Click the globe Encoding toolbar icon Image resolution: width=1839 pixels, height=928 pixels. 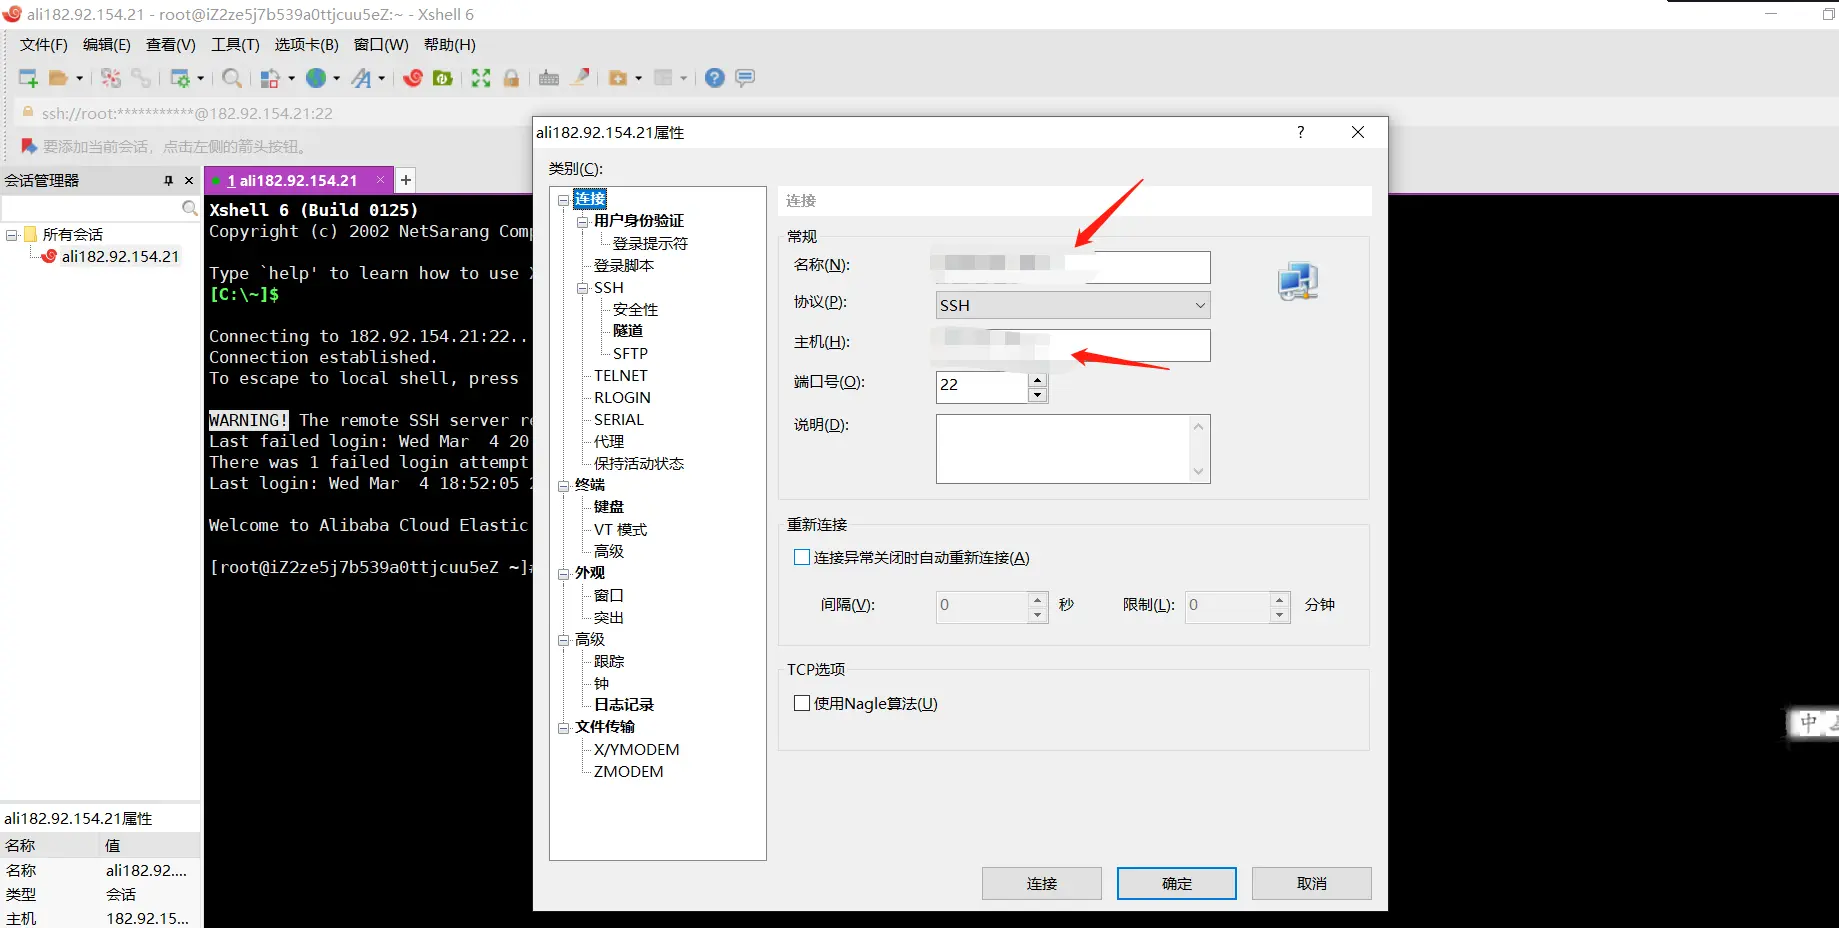tap(316, 78)
